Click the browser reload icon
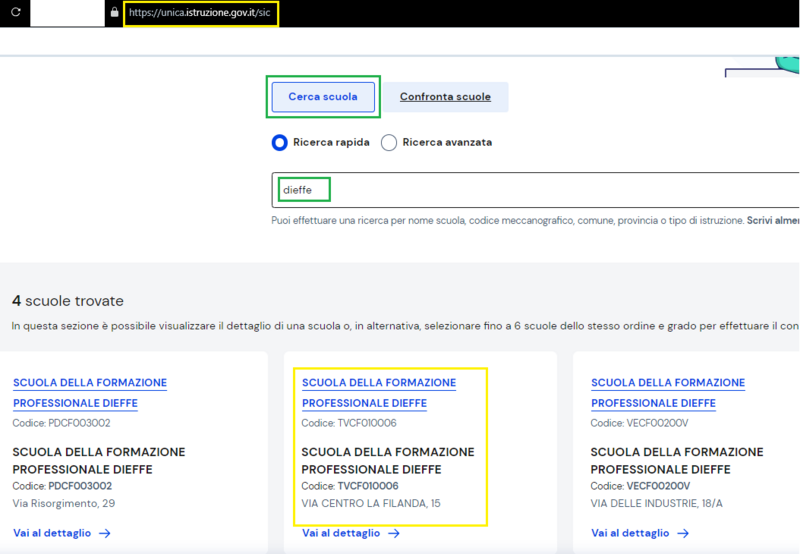800x554 pixels. [16, 13]
